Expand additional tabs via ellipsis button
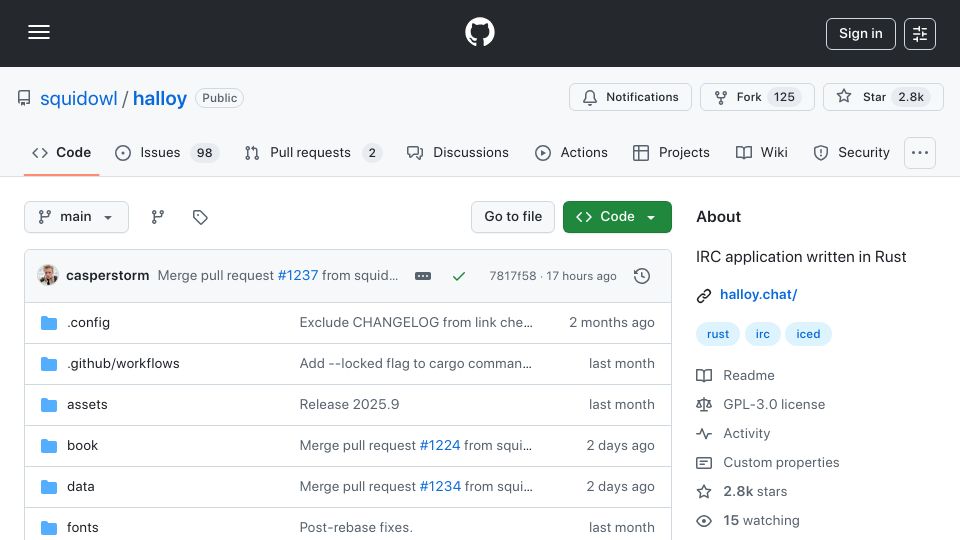960x540 pixels. coord(920,152)
